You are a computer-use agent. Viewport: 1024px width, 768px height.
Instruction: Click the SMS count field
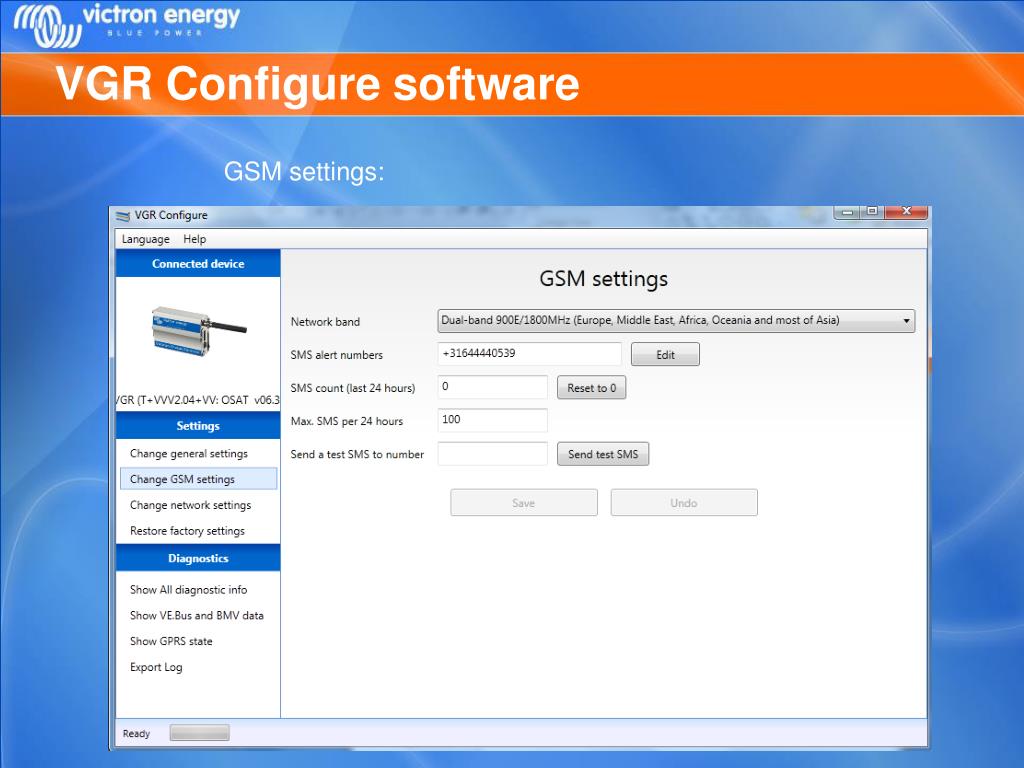tap(492, 387)
